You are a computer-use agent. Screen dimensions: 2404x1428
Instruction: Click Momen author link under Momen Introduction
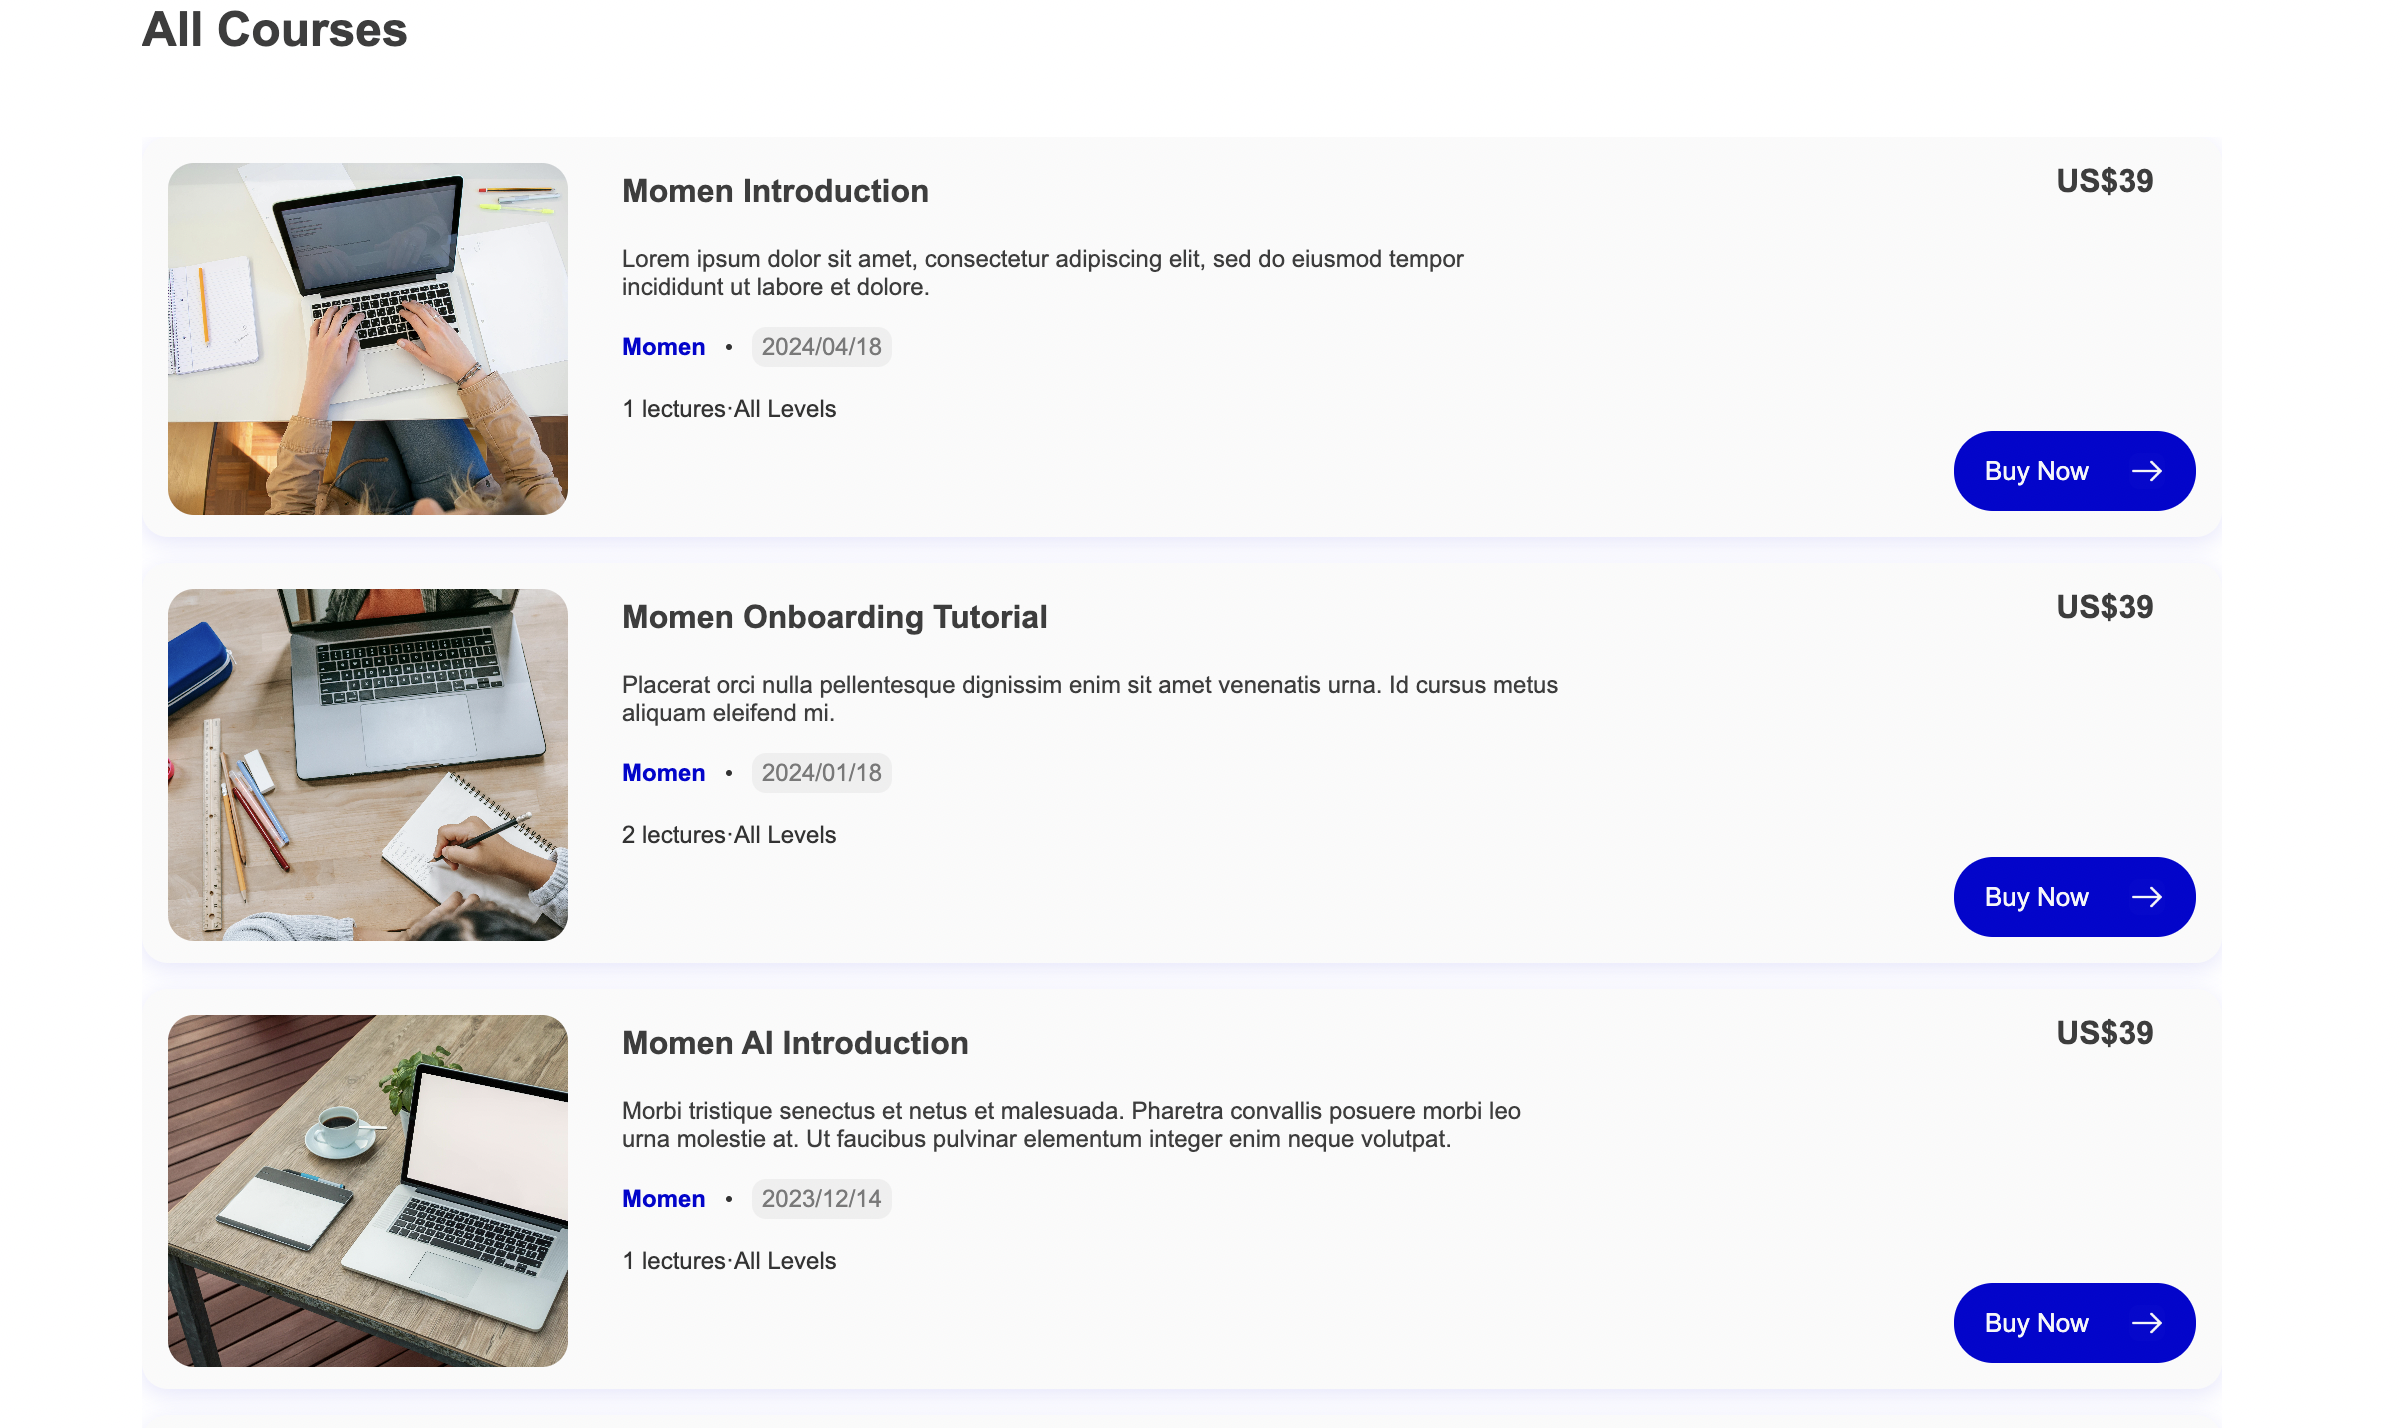point(663,347)
